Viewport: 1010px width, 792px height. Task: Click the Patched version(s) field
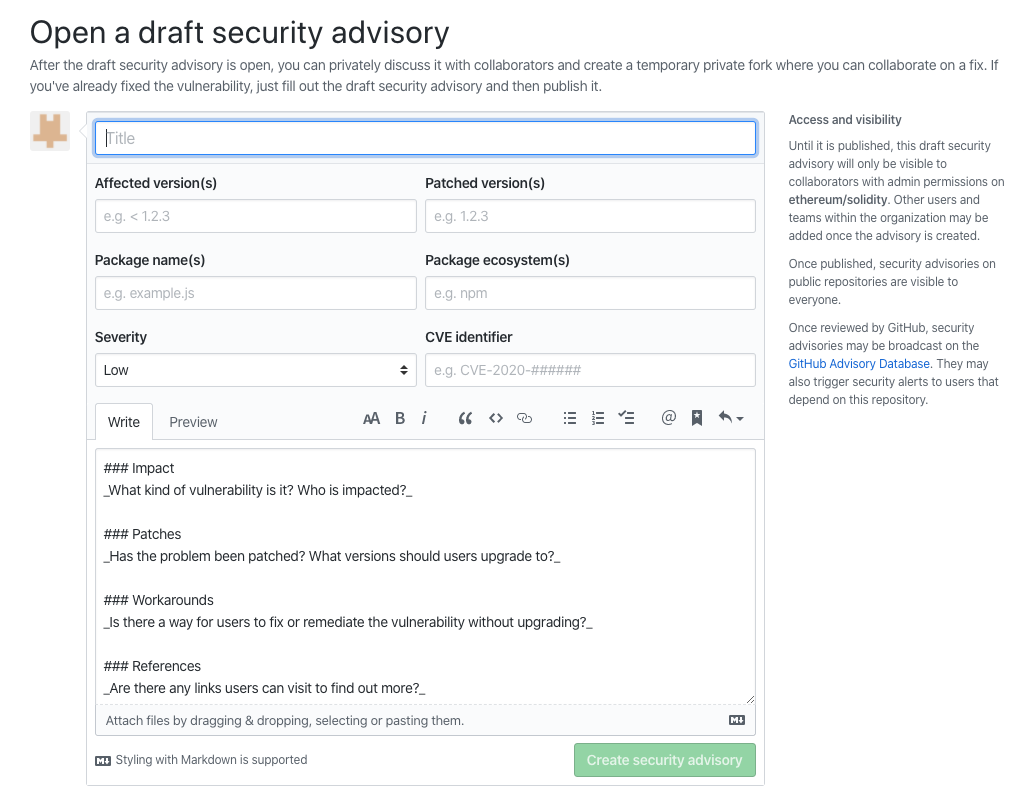(590, 216)
